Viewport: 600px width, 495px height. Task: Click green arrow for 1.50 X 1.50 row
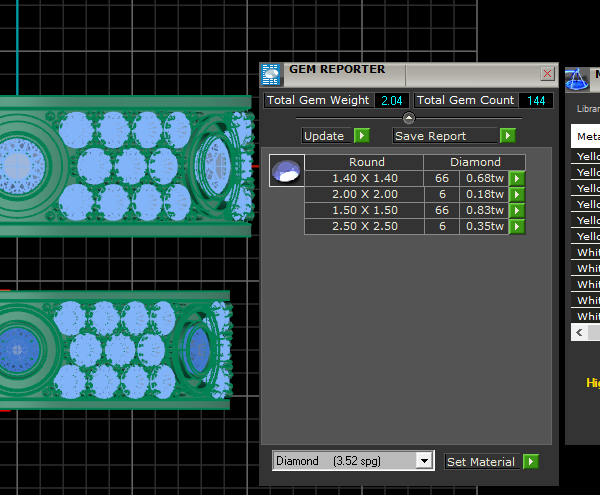[x=516, y=211]
